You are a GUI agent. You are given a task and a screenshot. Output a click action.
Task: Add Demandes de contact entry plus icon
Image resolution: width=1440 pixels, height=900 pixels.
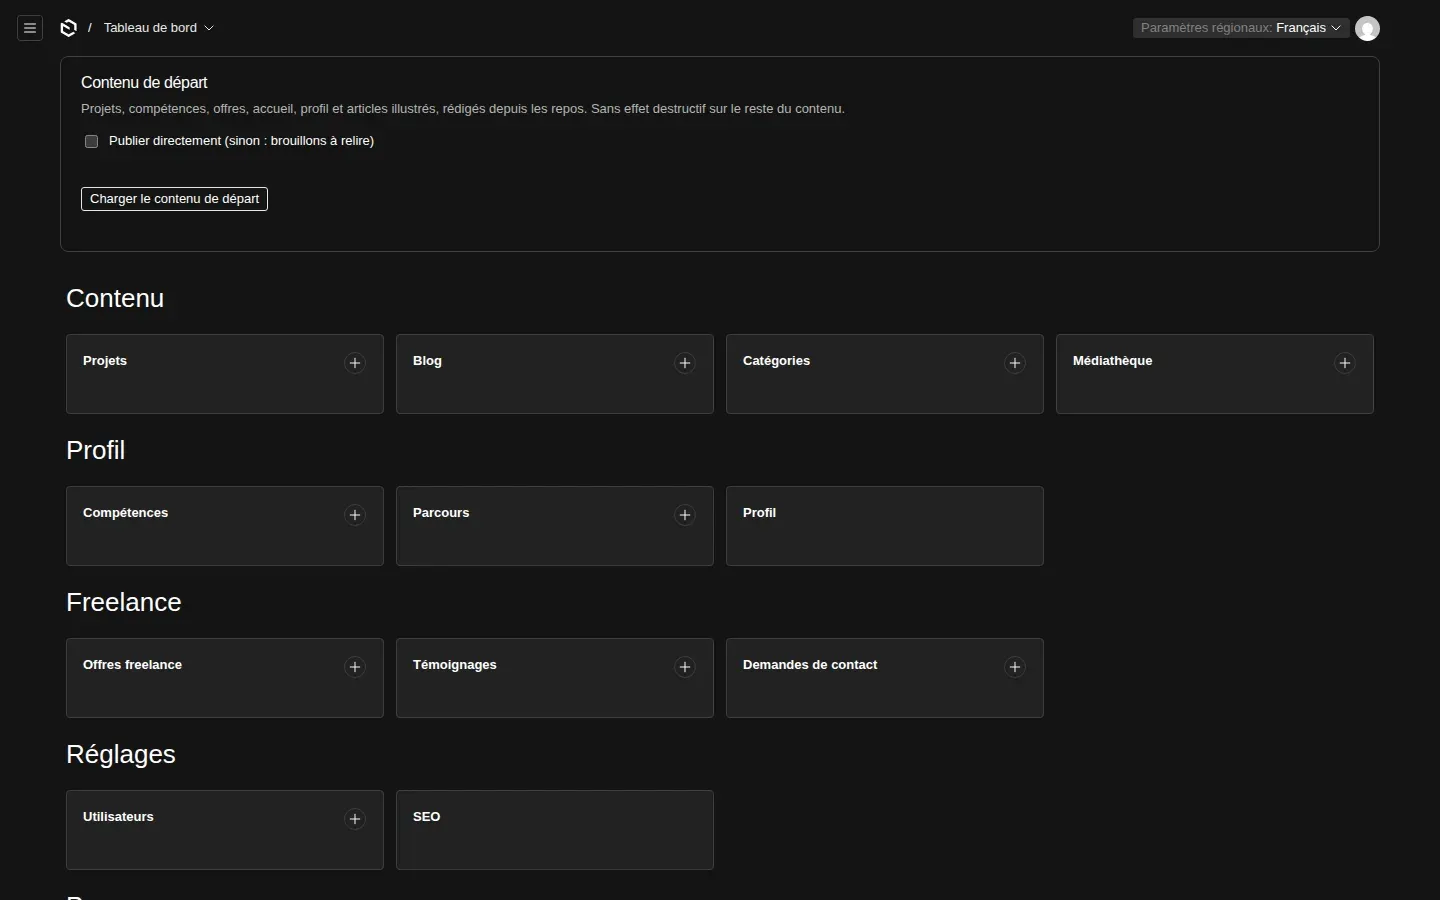point(1015,667)
